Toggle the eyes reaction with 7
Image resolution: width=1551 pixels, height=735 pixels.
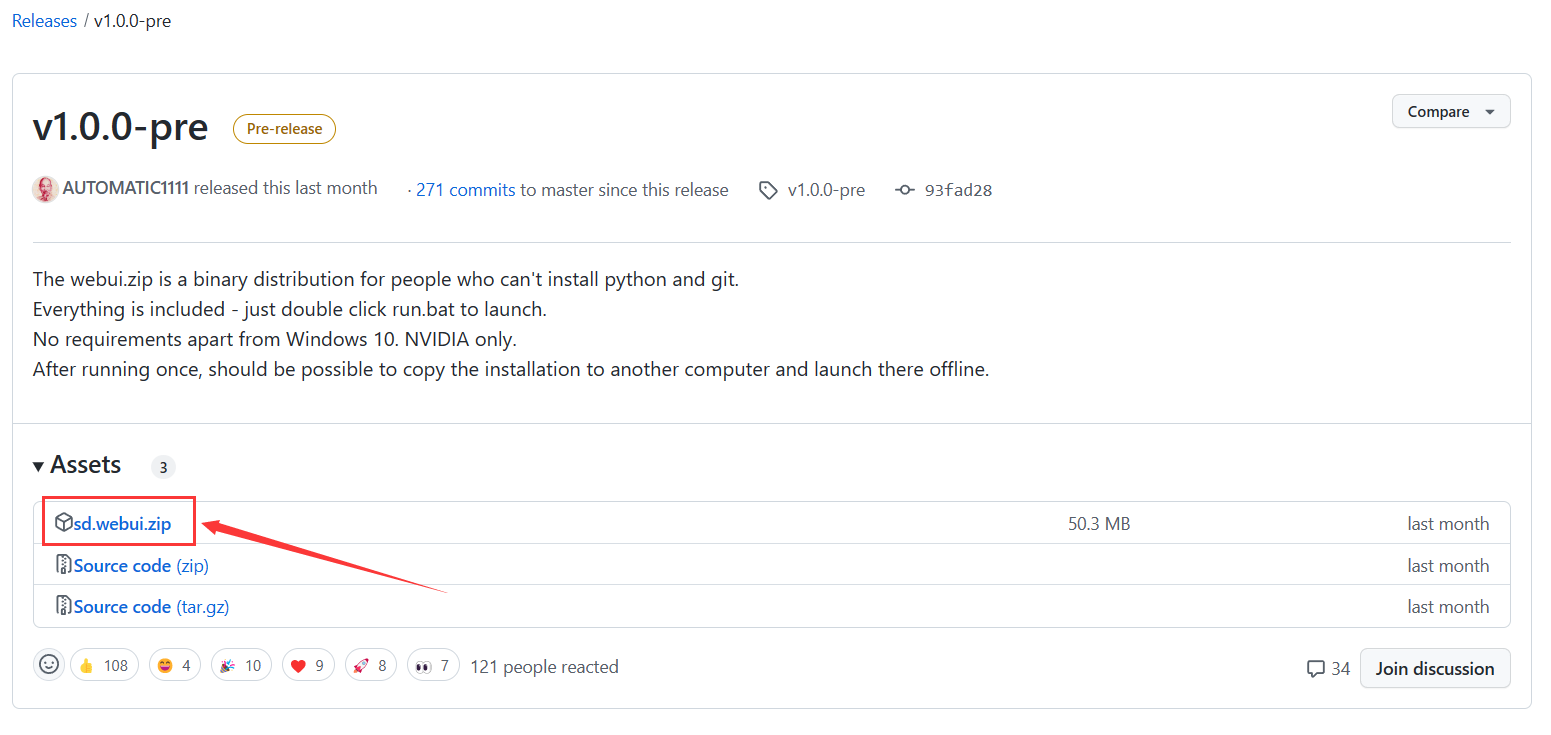(x=433, y=665)
